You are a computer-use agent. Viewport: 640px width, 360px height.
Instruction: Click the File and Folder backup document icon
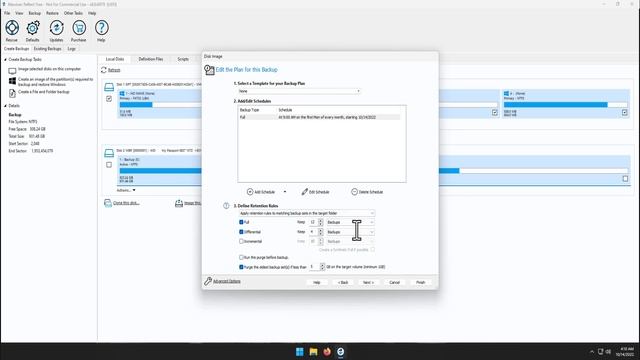click(12, 93)
